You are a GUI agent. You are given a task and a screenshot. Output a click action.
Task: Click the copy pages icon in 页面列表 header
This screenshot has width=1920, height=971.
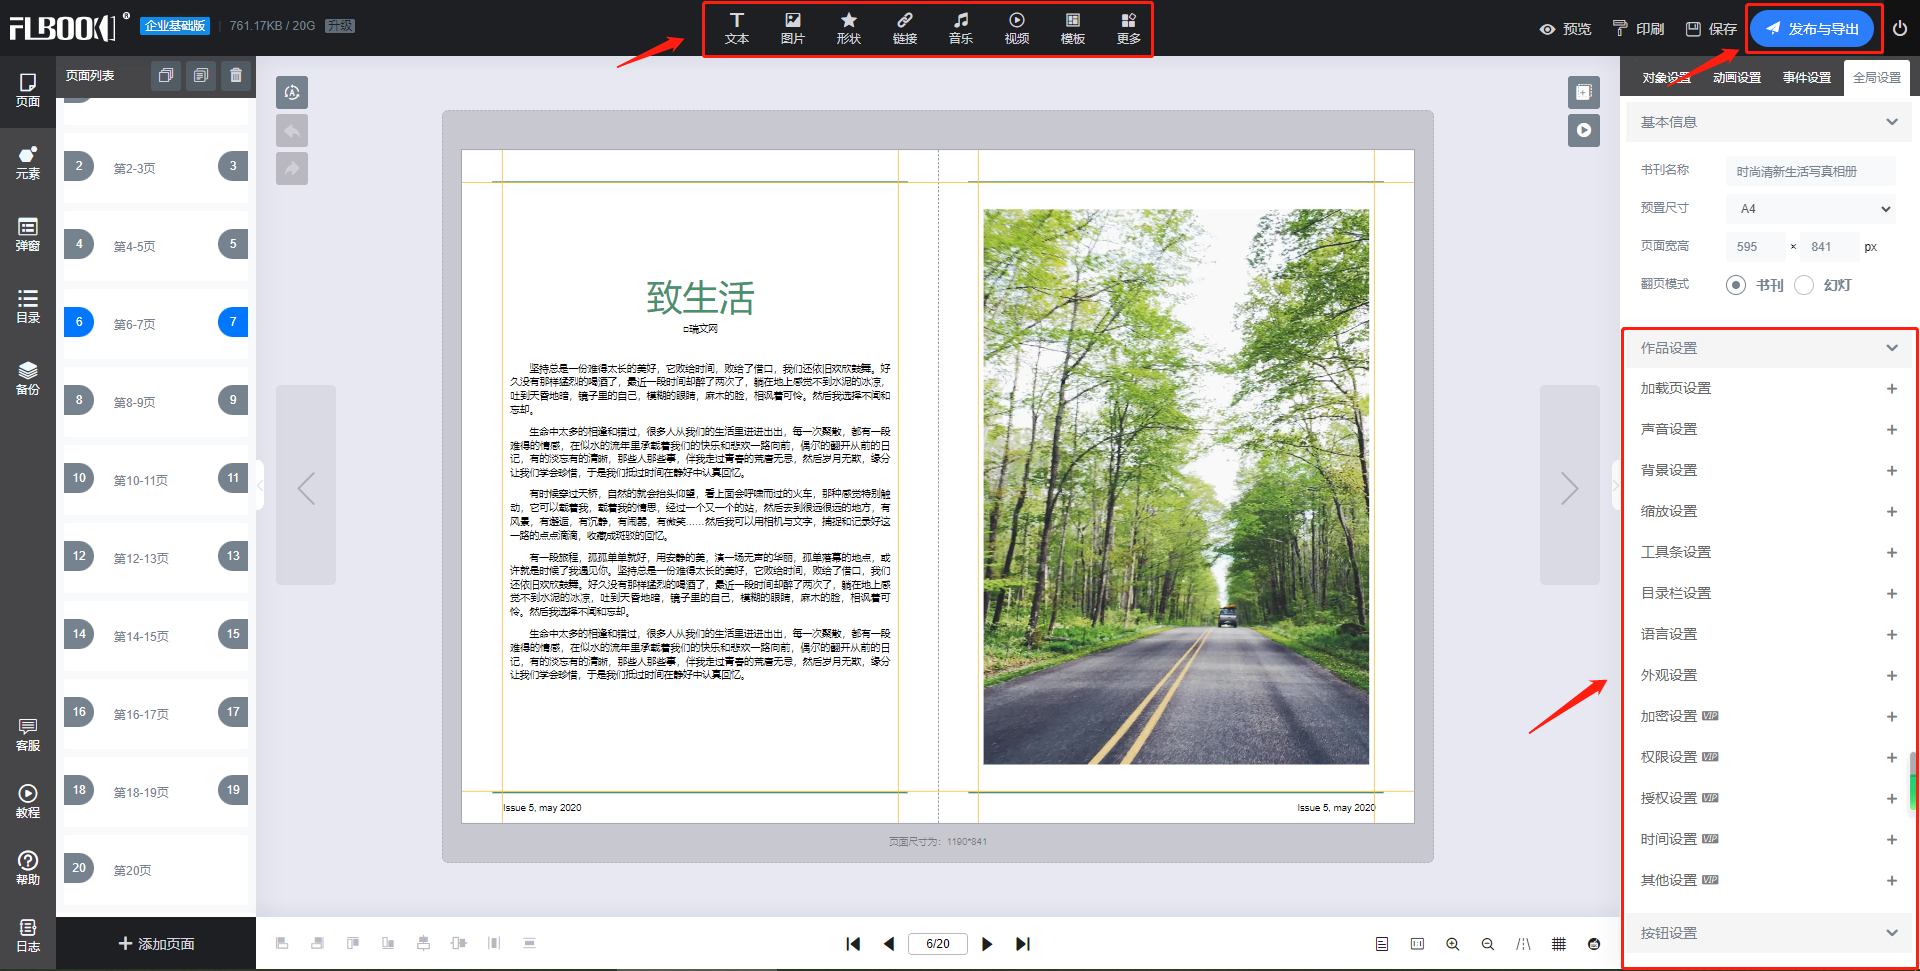point(166,75)
